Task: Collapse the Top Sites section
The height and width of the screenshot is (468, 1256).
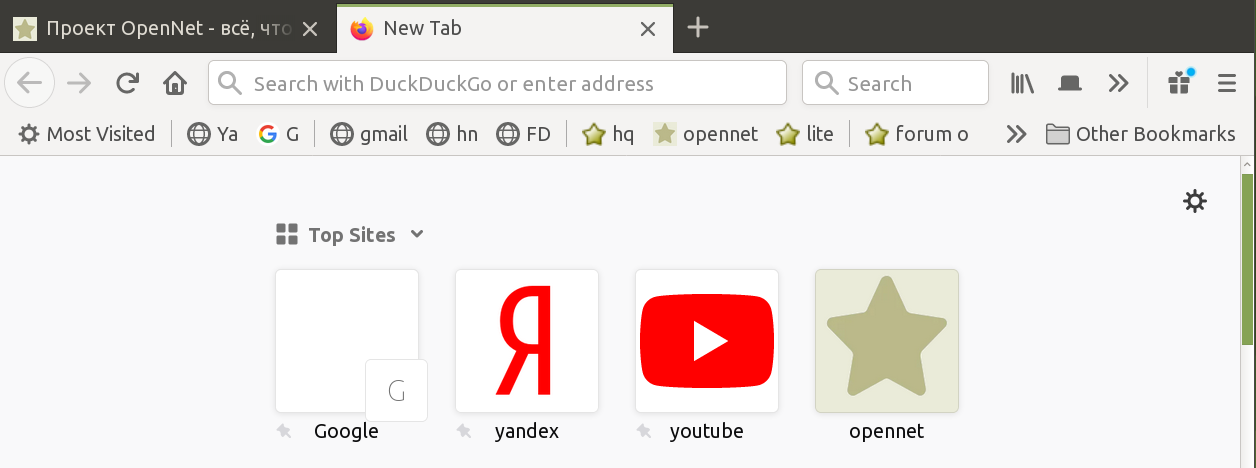Action: (417, 235)
